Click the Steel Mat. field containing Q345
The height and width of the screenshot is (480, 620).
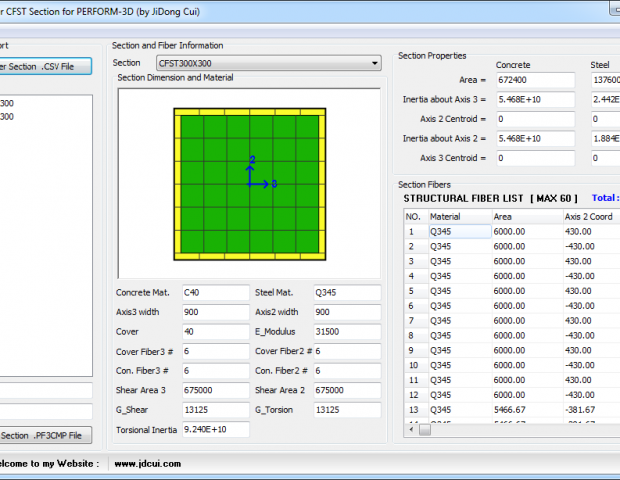[x=346, y=293]
